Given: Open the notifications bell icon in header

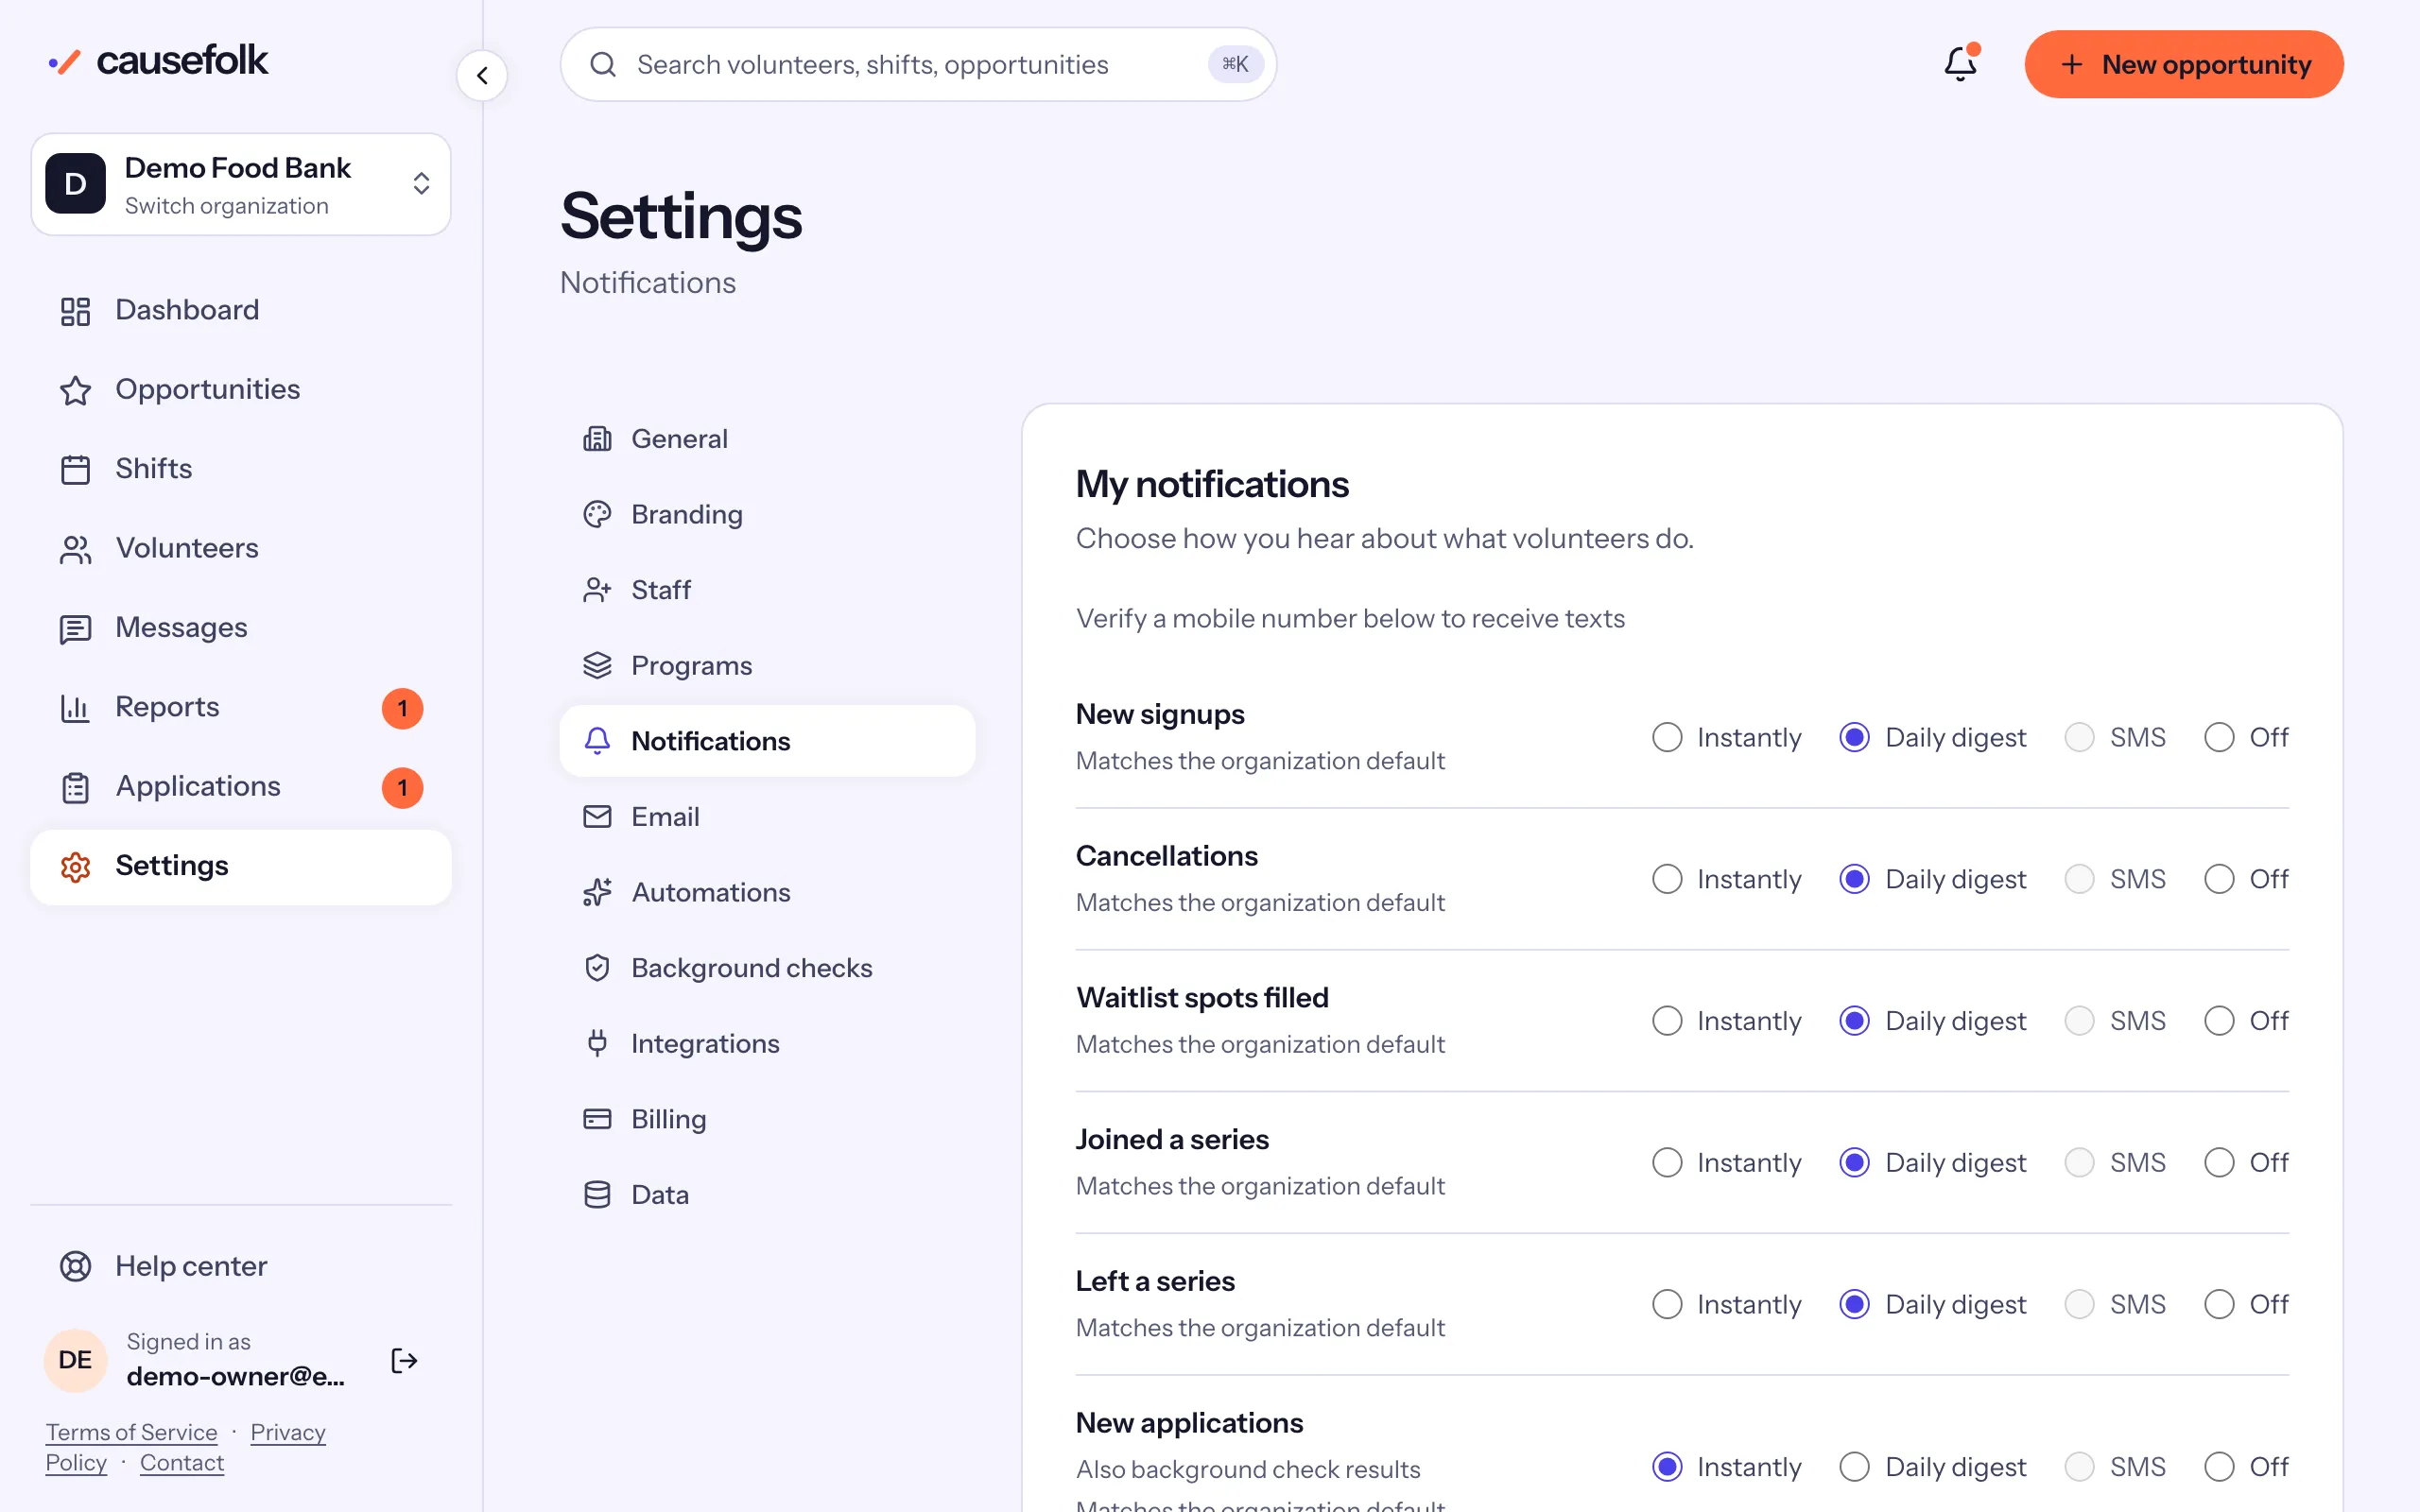Looking at the screenshot, I should pyautogui.click(x=1960, y=64).
